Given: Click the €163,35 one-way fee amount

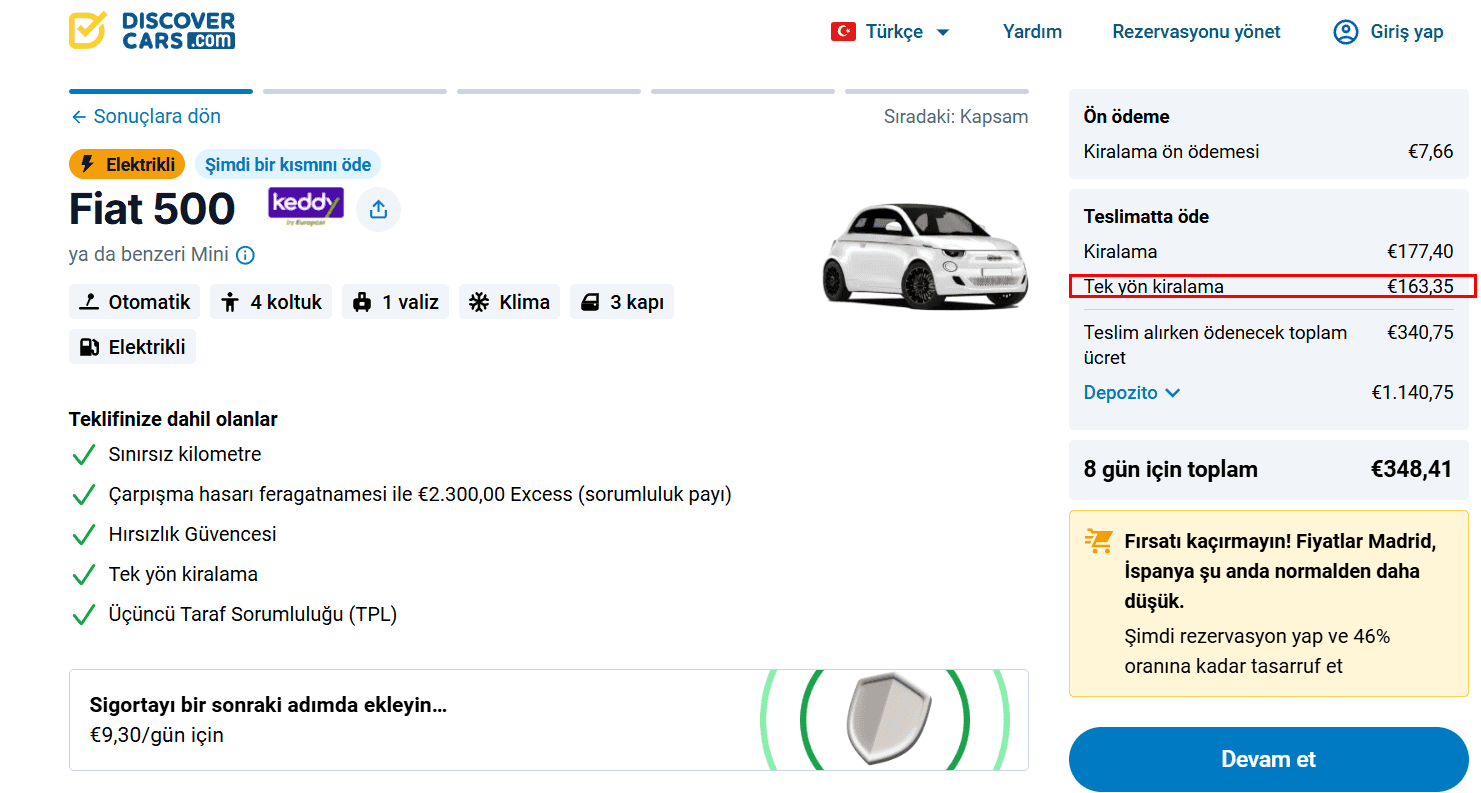Looking at the screenshot, I should 1420,287.
